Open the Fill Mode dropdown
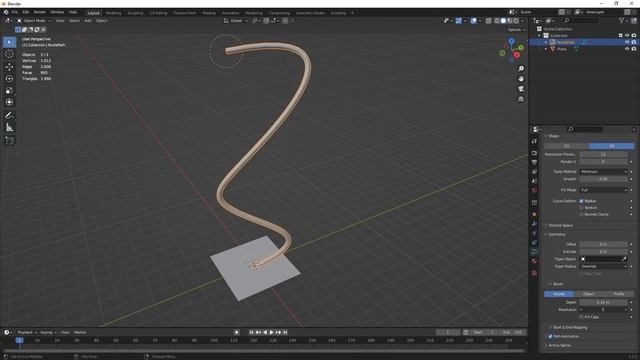This screenshot has width=640, height=360. [603, 190]
